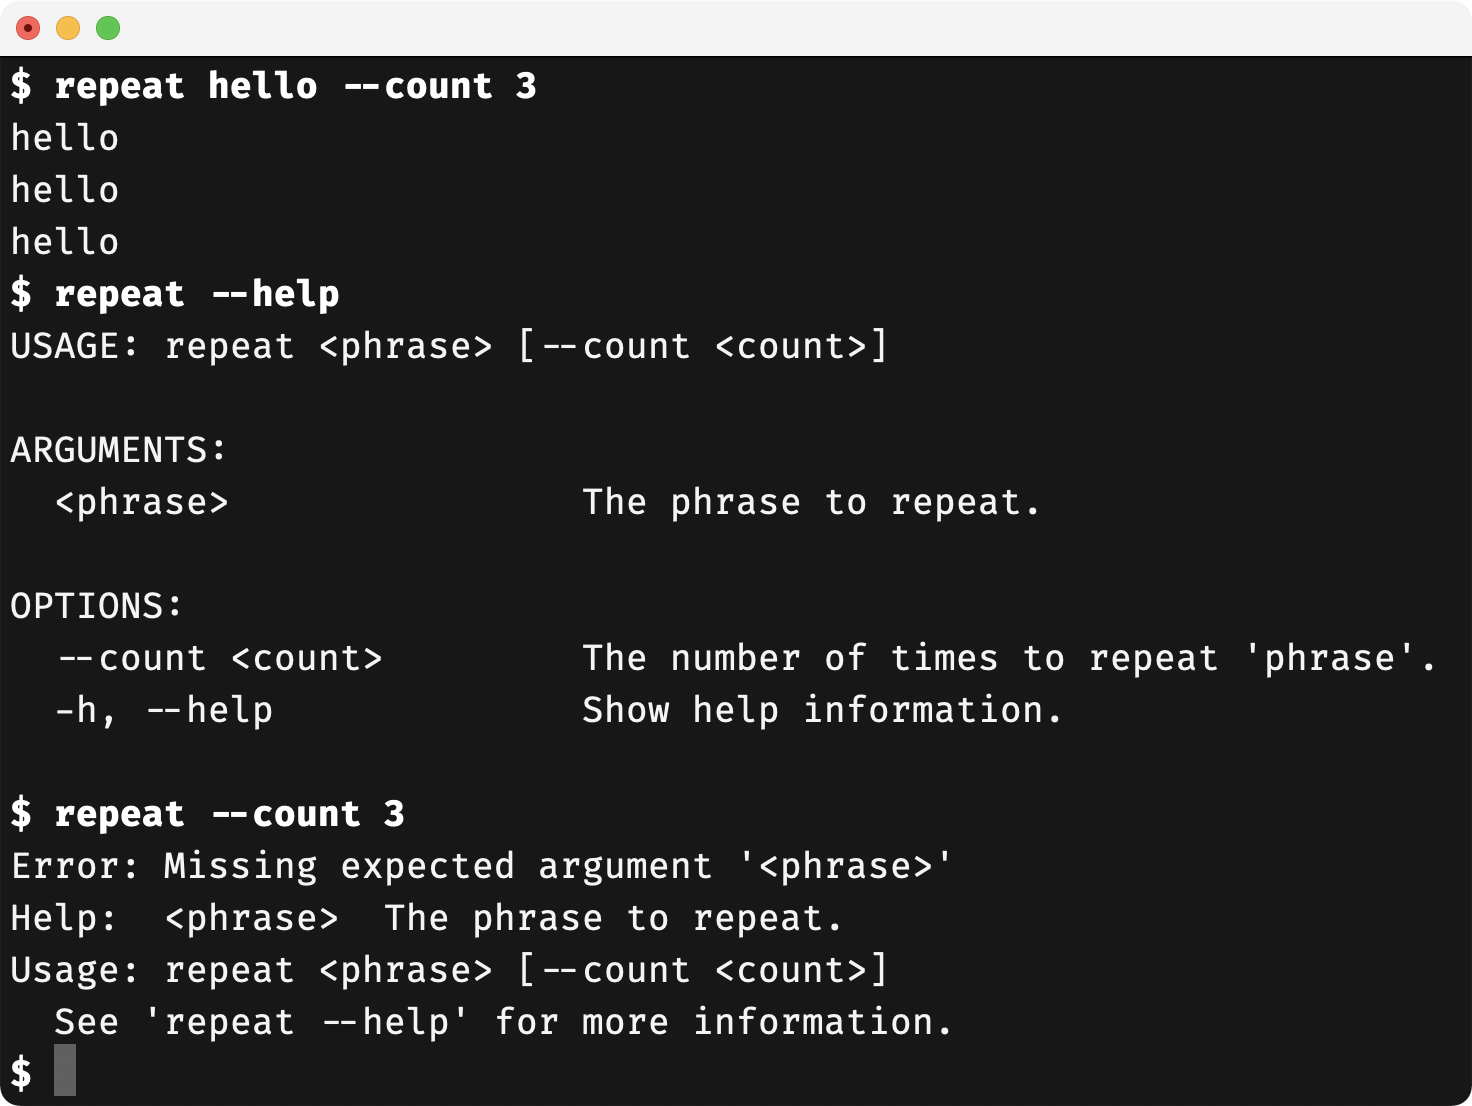The width and height of the screenshot is (1472, 1106).
Task: Click the yellow minimize window button
Action: point(68,28)
